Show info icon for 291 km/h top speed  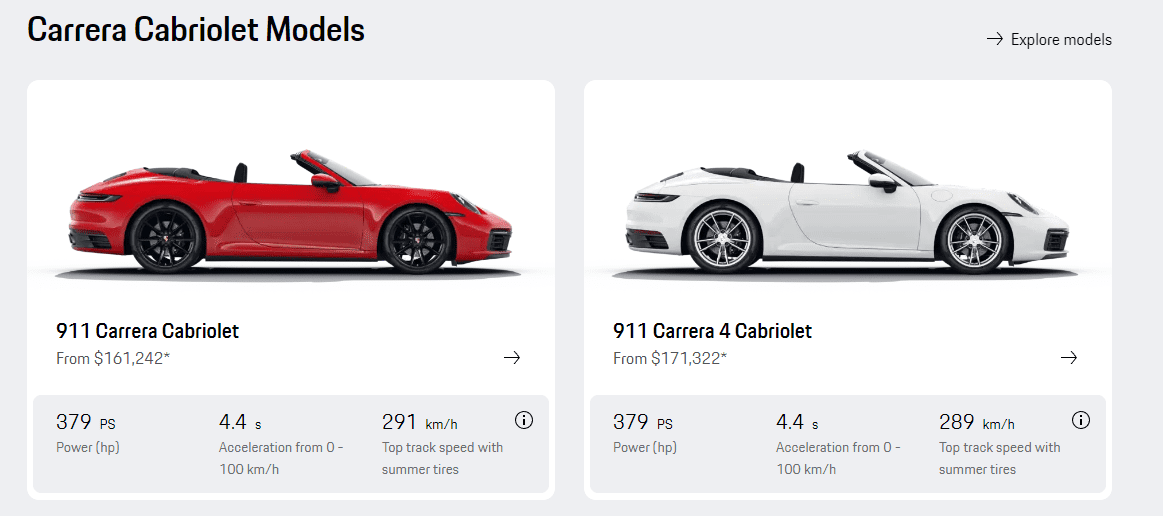523,420
